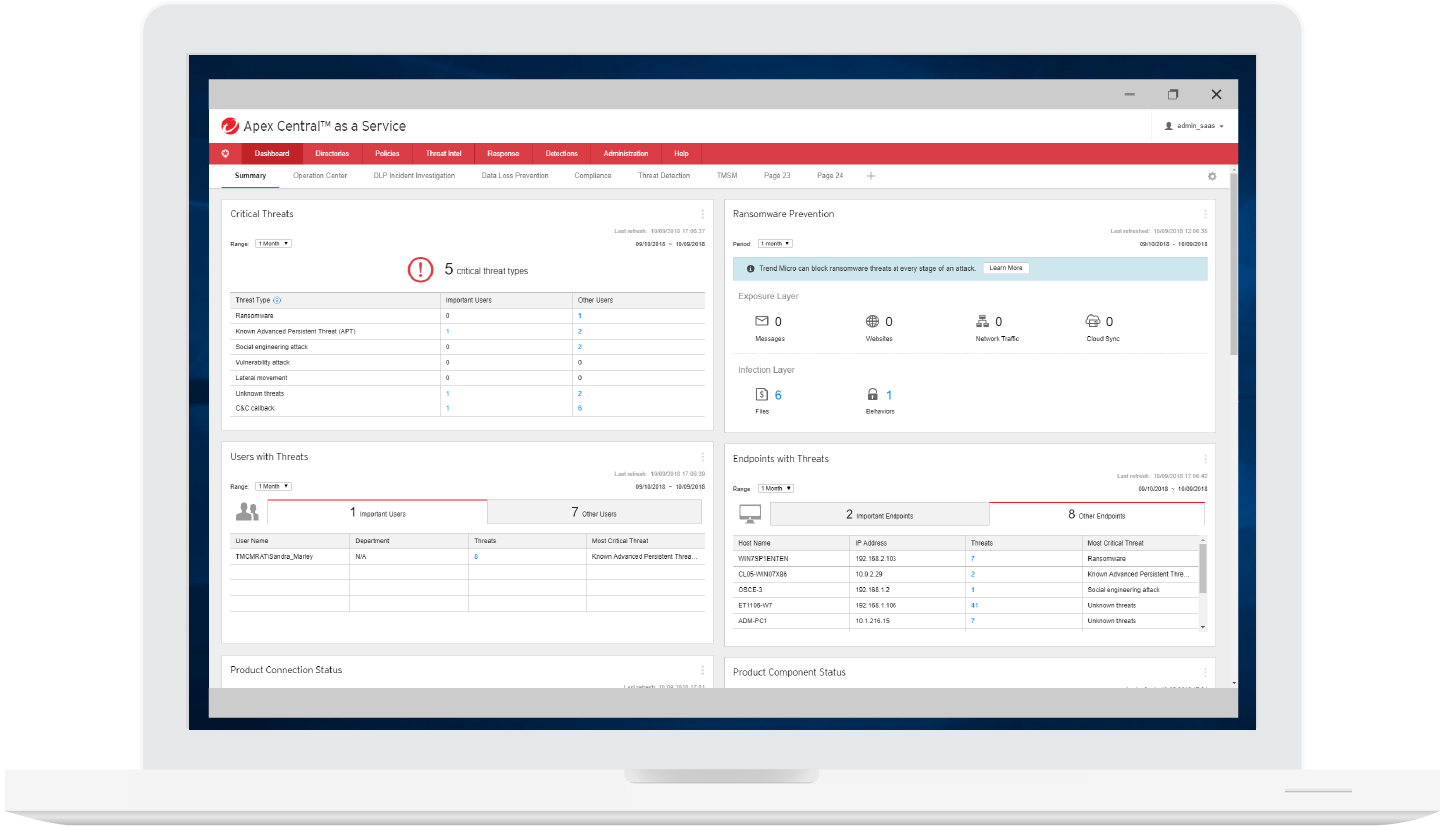The width and height of the screenshot is (1440, 826).
Task: Open the Endpoints with Threats Range dropdown
Action: pyautogui.click(x=775, y=488)
